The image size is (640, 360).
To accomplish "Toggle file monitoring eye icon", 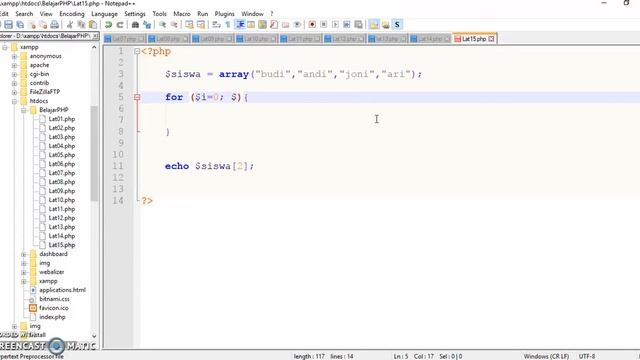I will [297, 24].
